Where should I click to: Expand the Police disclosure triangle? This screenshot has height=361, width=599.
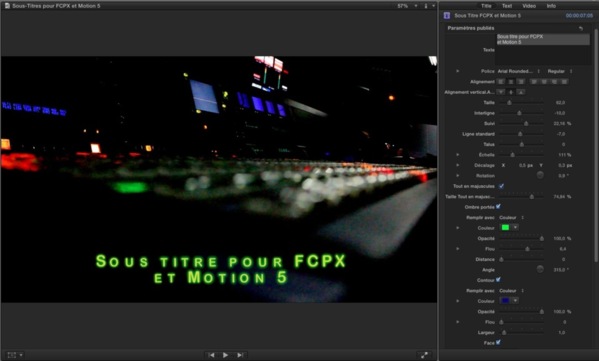[x=458, y=71]
